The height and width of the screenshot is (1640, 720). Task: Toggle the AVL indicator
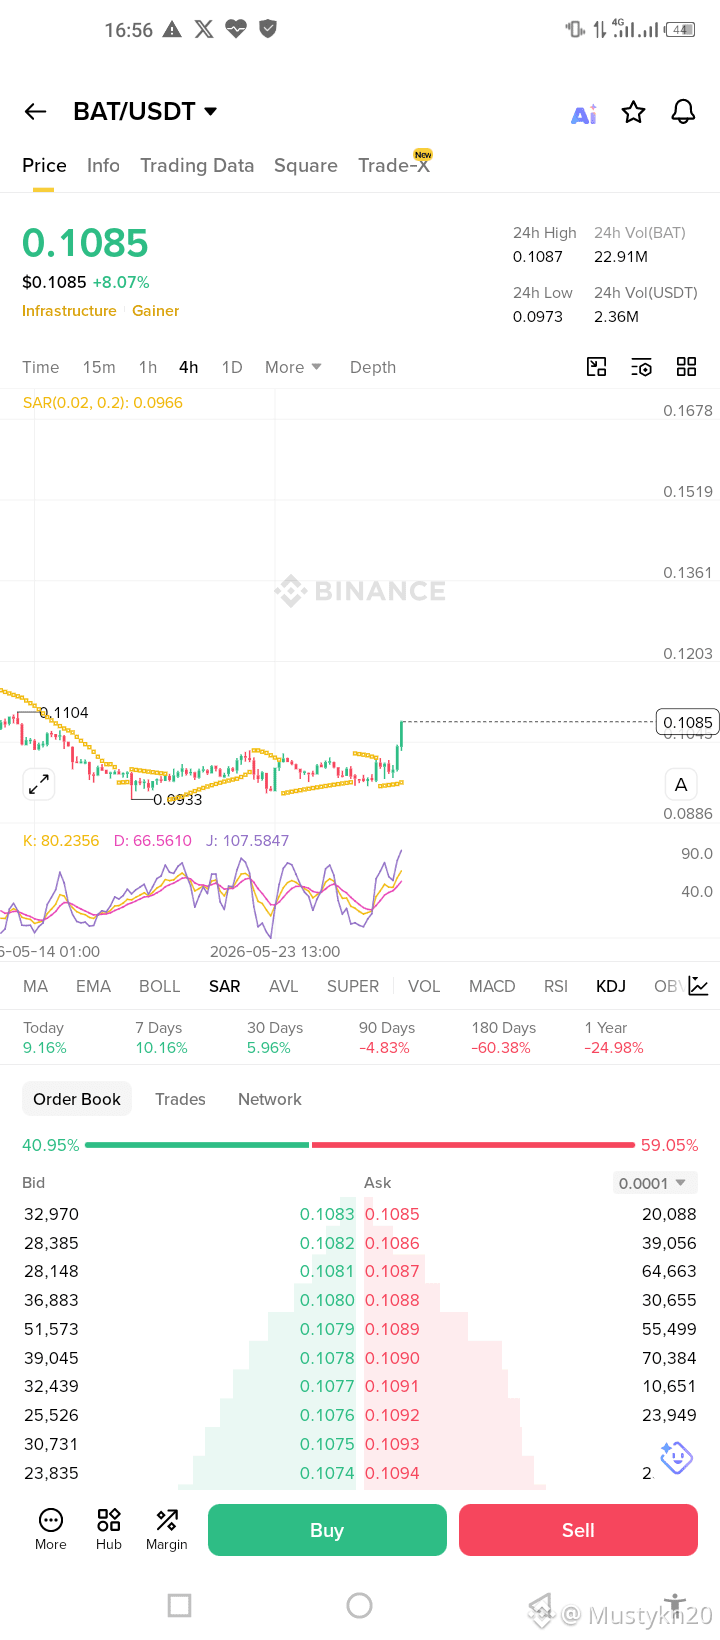coord(284,986)
